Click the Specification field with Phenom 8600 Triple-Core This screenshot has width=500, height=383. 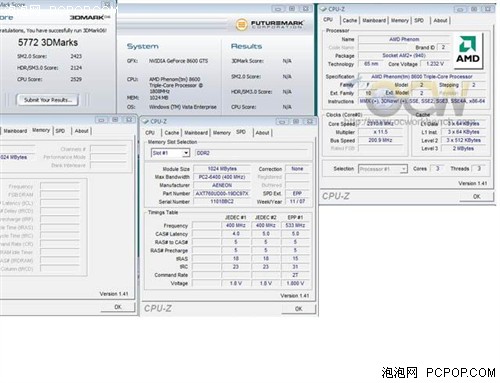click(422, 76)
